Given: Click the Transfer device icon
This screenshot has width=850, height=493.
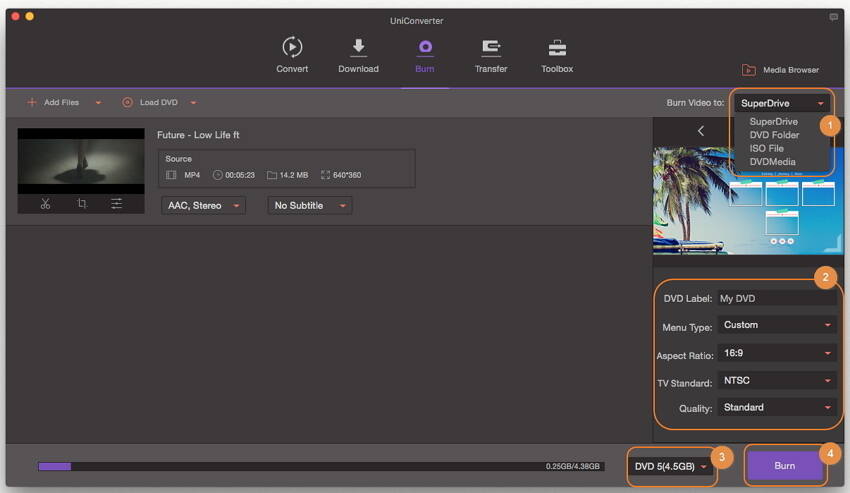Looking at the screenshot, I should 491,48.
